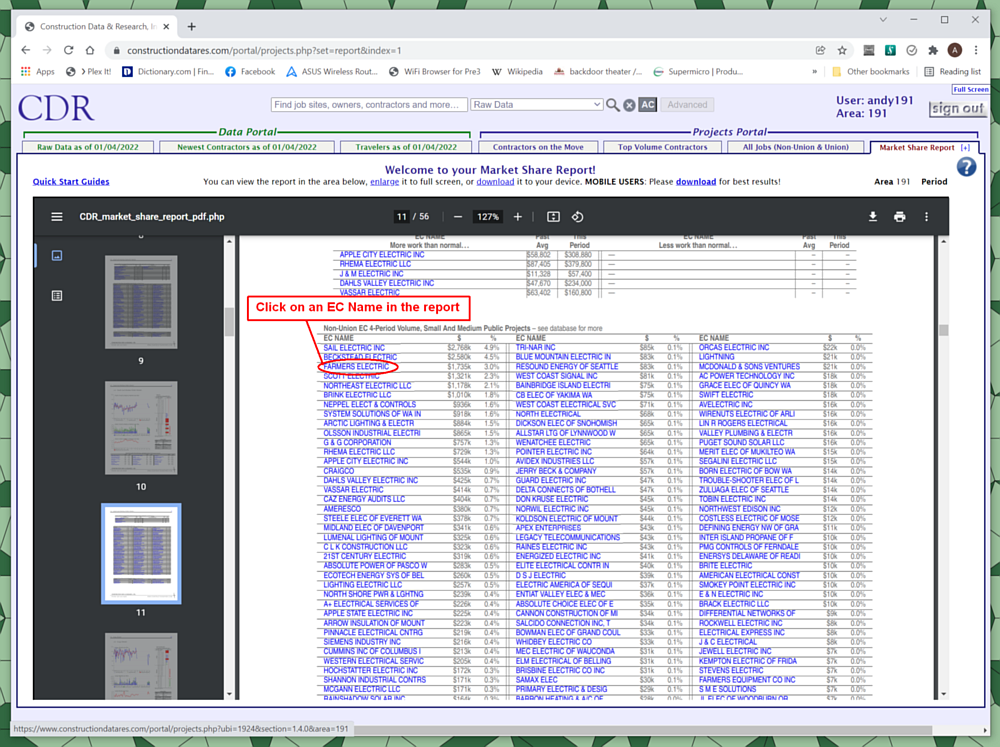Image resolution: width=1000 pixels, height=747 pixels.
Task: Open APPLE CITY ELECTRIC INC top entry
Action: 381,255
